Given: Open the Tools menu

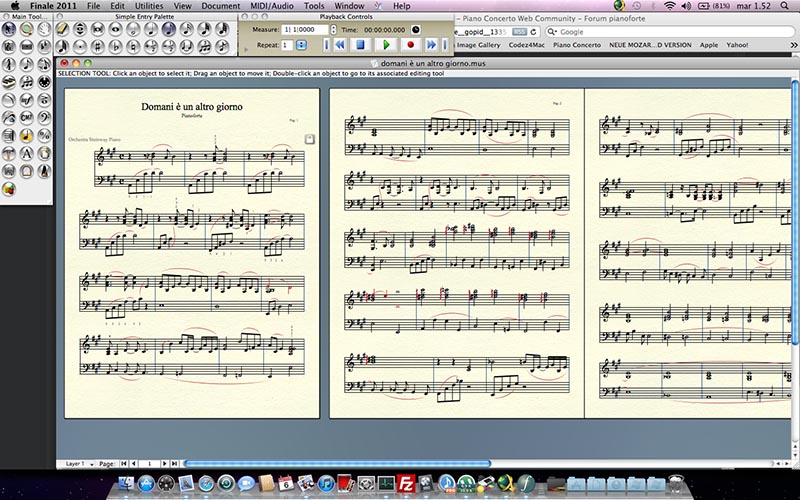Looking at the screenshot, I should click(314, 6).
